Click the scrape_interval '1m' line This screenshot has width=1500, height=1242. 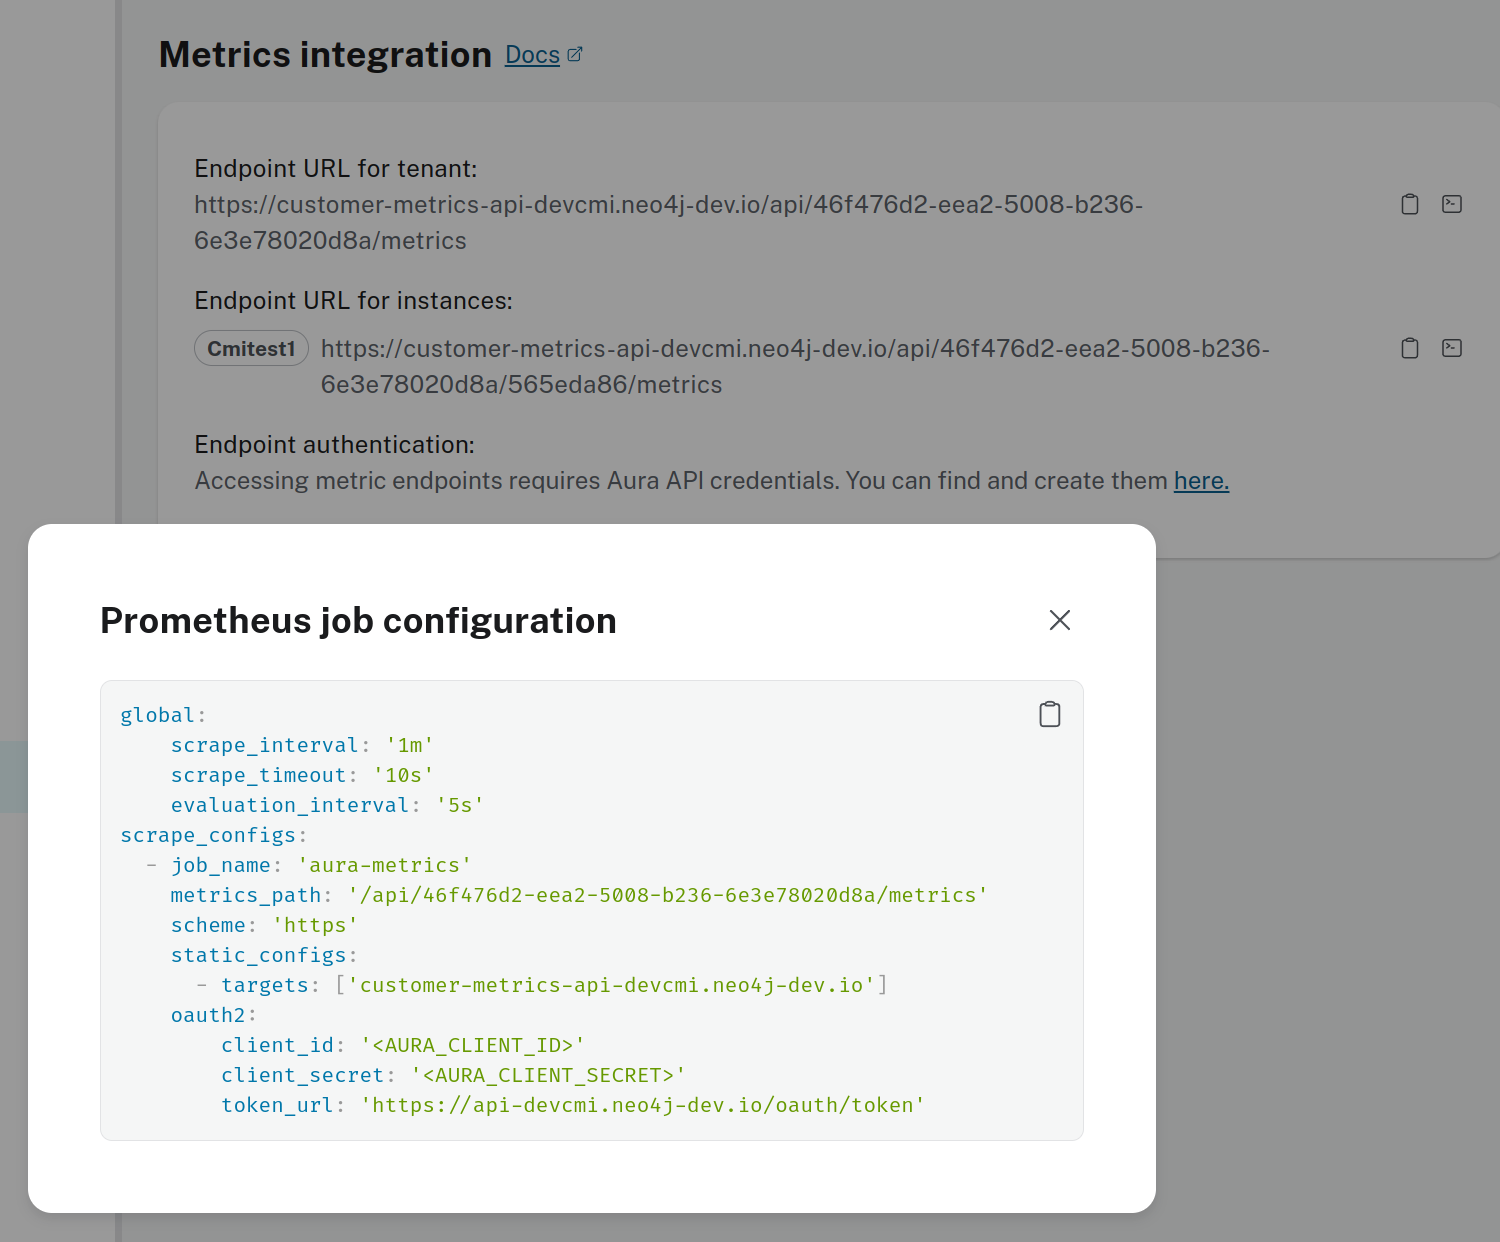[302, 745]
